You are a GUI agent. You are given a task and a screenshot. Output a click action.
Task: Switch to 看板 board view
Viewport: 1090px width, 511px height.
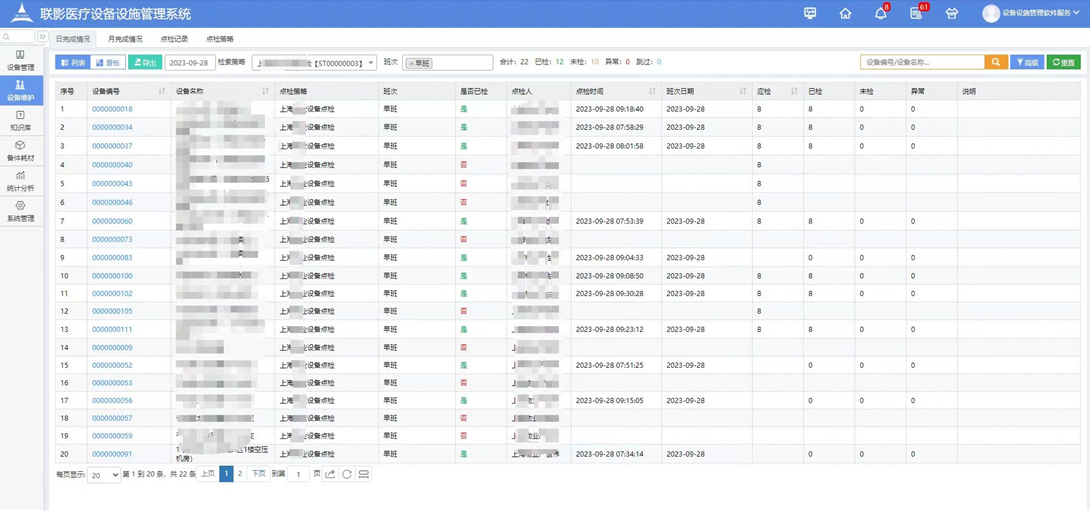108,62
